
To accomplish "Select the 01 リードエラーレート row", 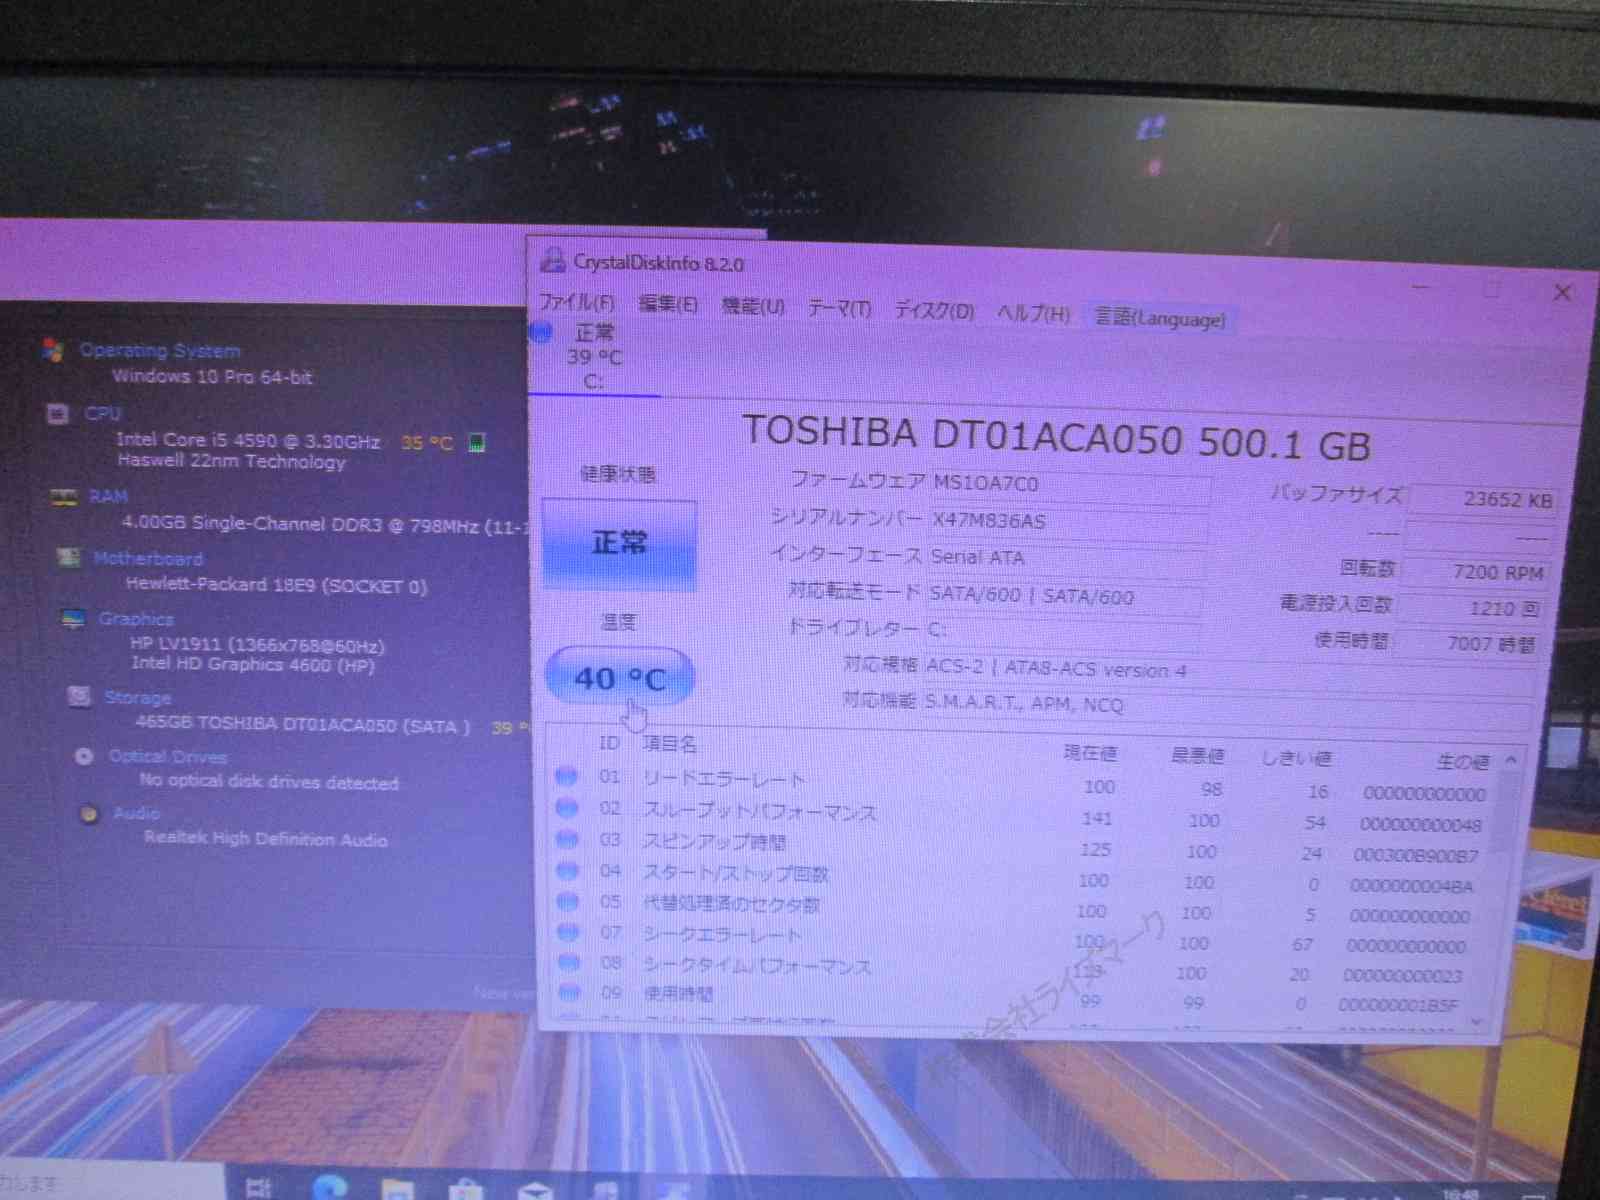I will click(x=723, y=779).
